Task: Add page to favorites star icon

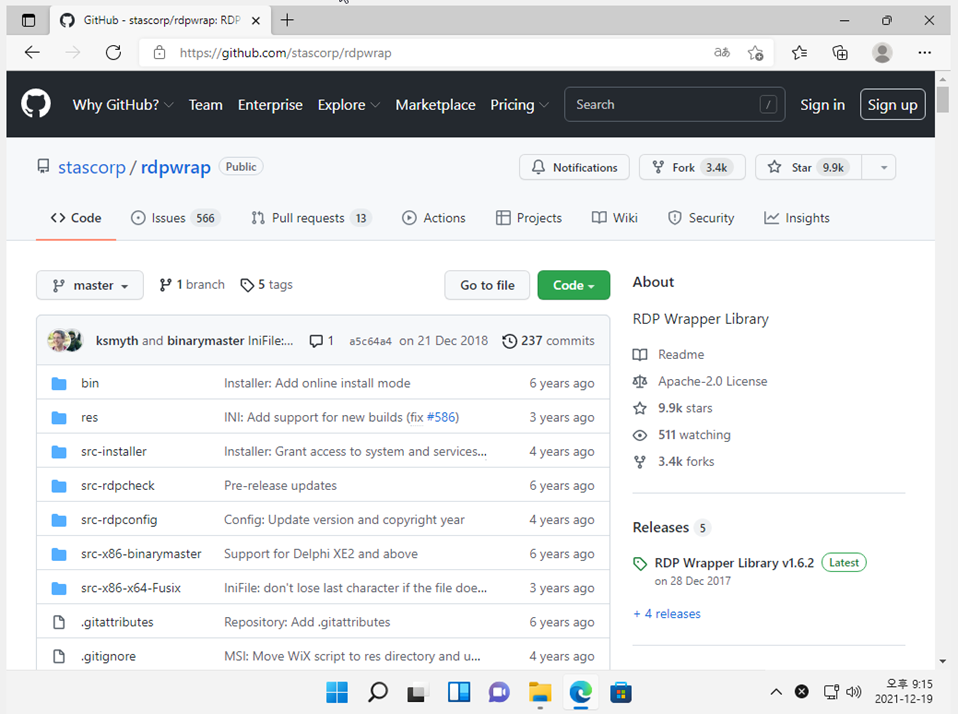Action: 756,53
